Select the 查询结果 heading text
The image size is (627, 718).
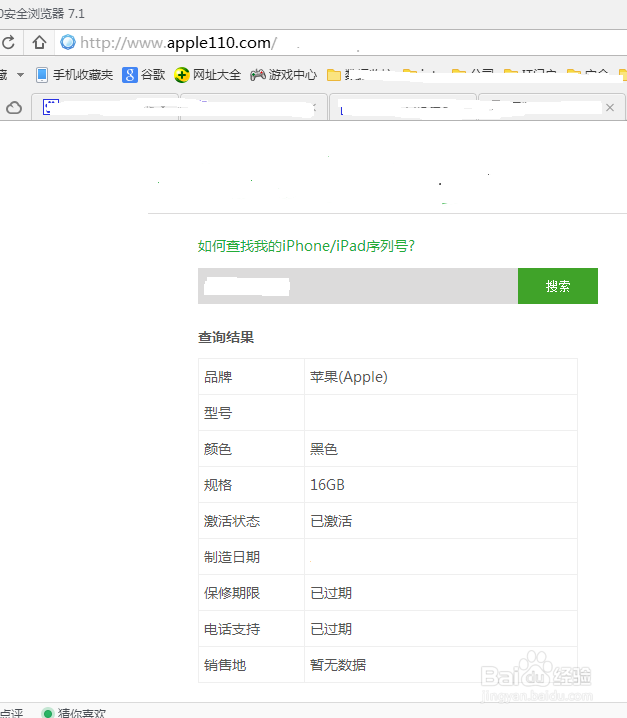(x=226, y=337)
